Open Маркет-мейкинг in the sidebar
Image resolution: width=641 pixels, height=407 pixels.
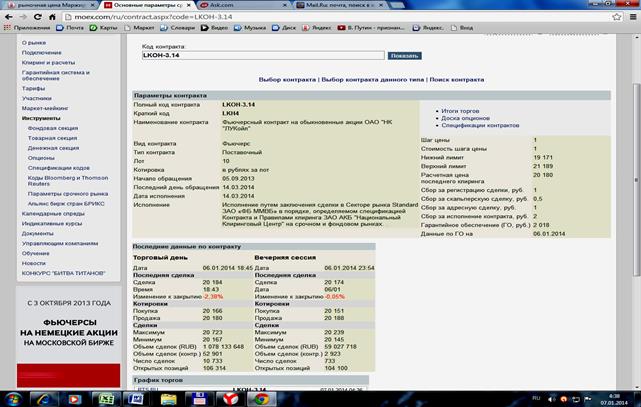pyautogui.click(x=45, y=108)
